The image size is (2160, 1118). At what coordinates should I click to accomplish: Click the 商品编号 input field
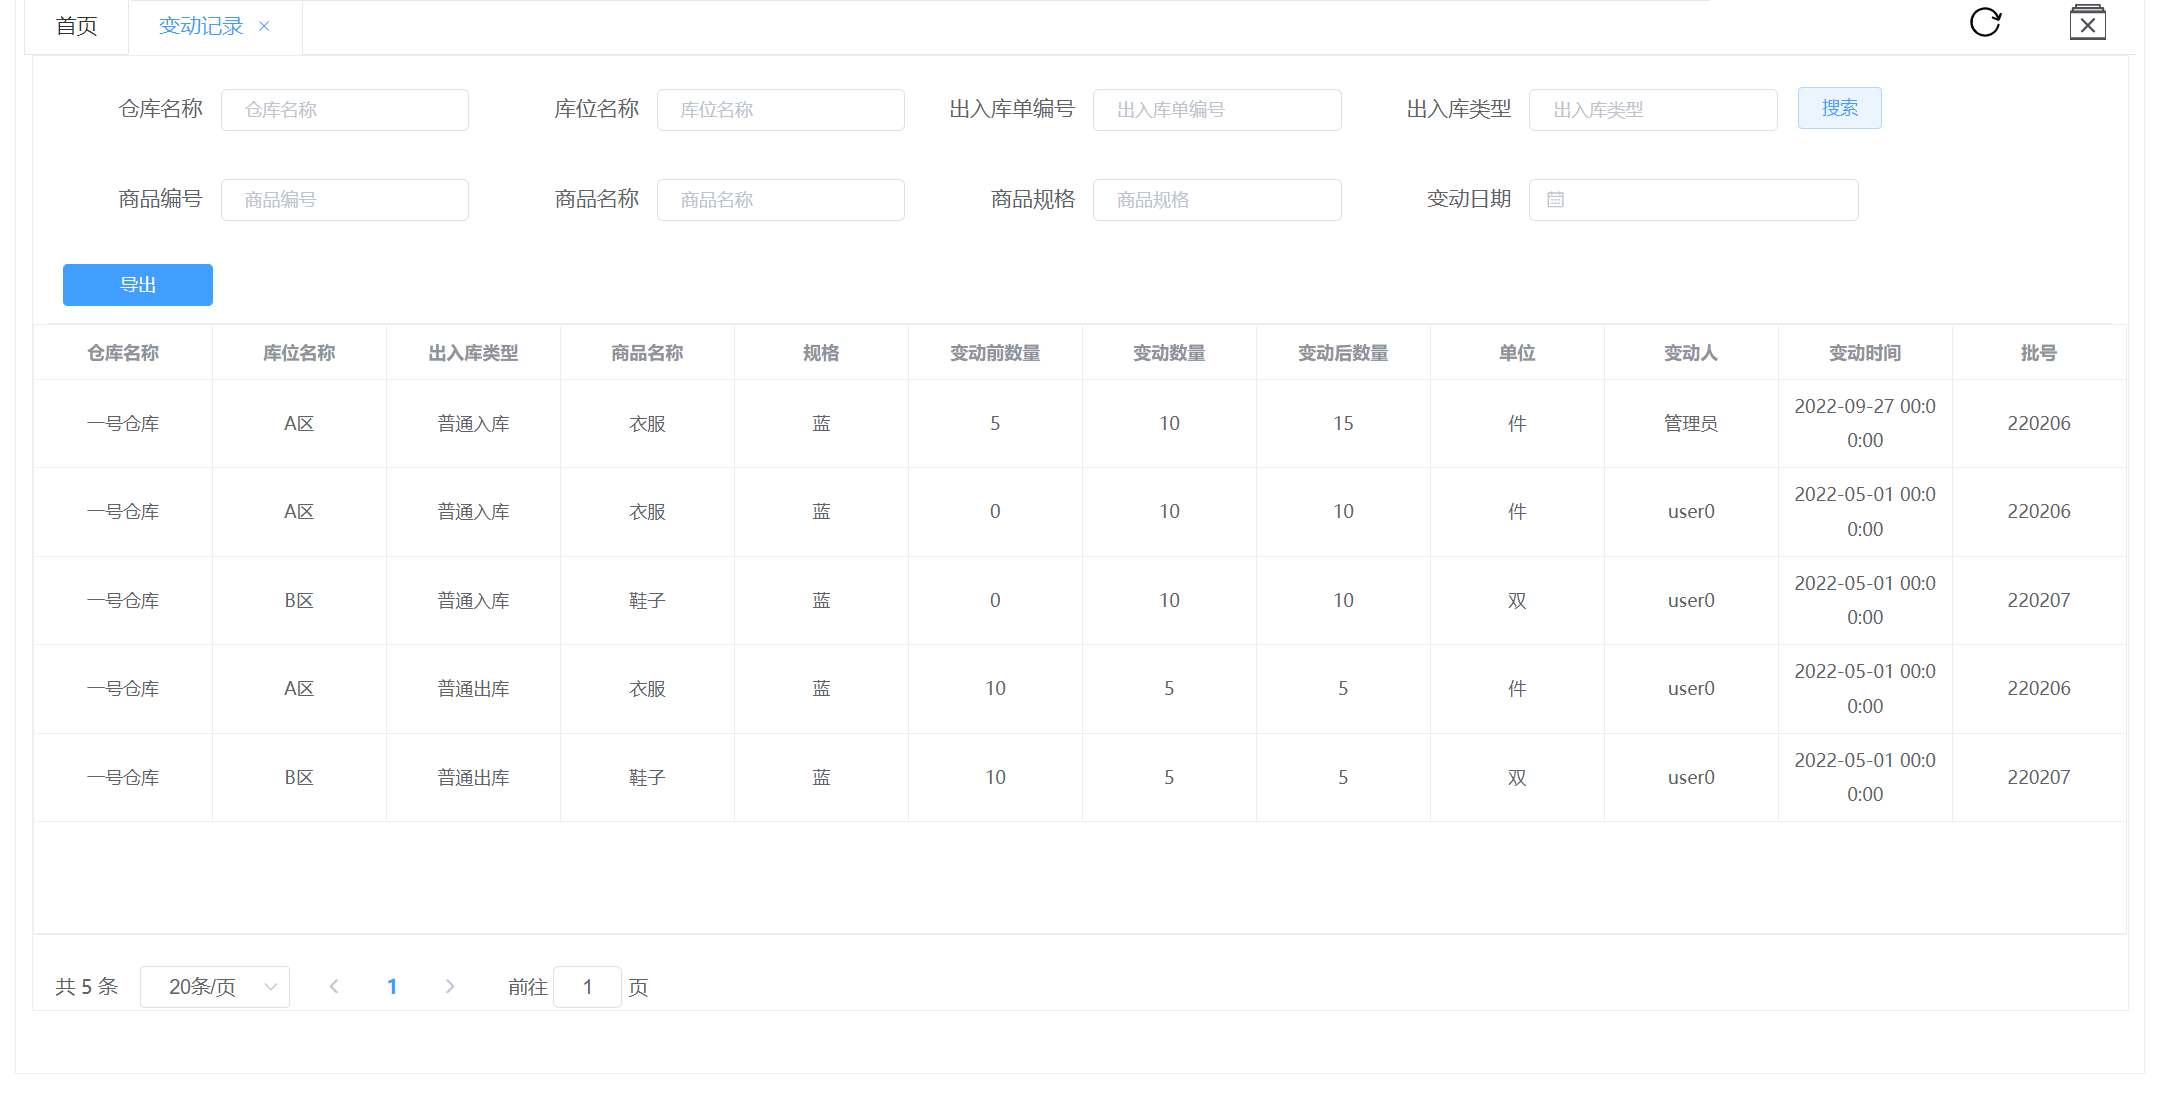click(x=345, y=200)
